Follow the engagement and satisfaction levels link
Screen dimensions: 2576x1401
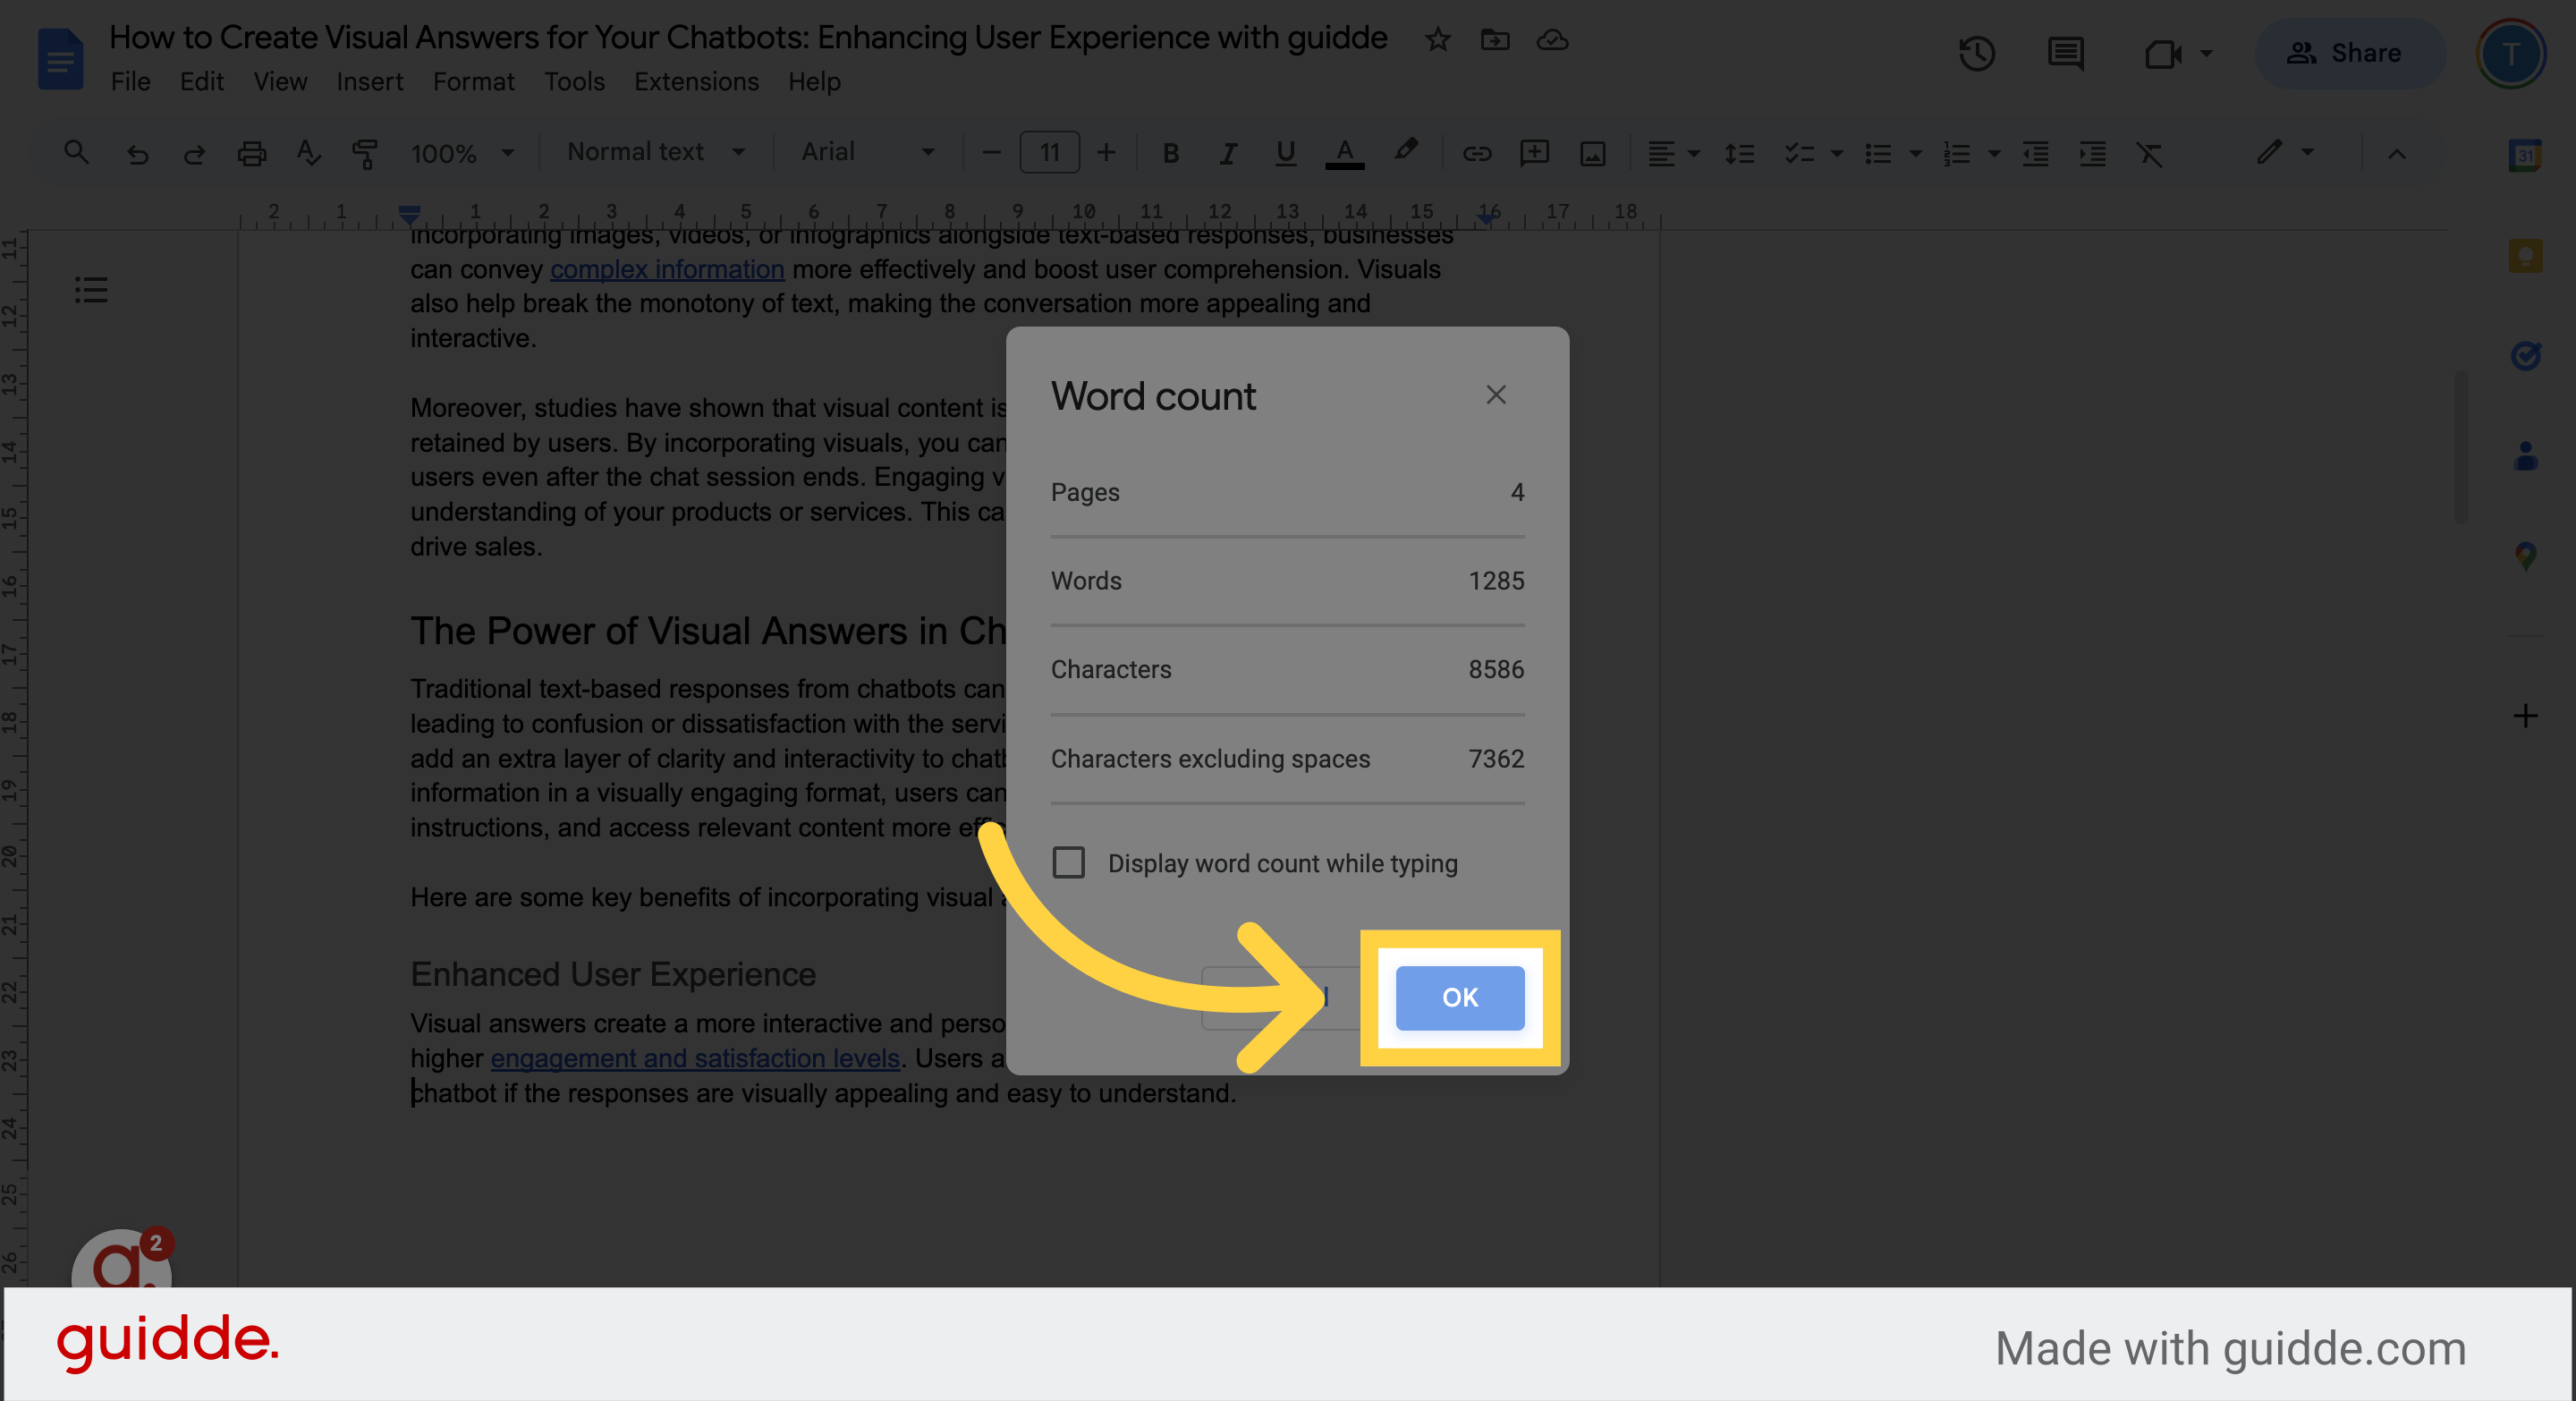coord(694,1058)
